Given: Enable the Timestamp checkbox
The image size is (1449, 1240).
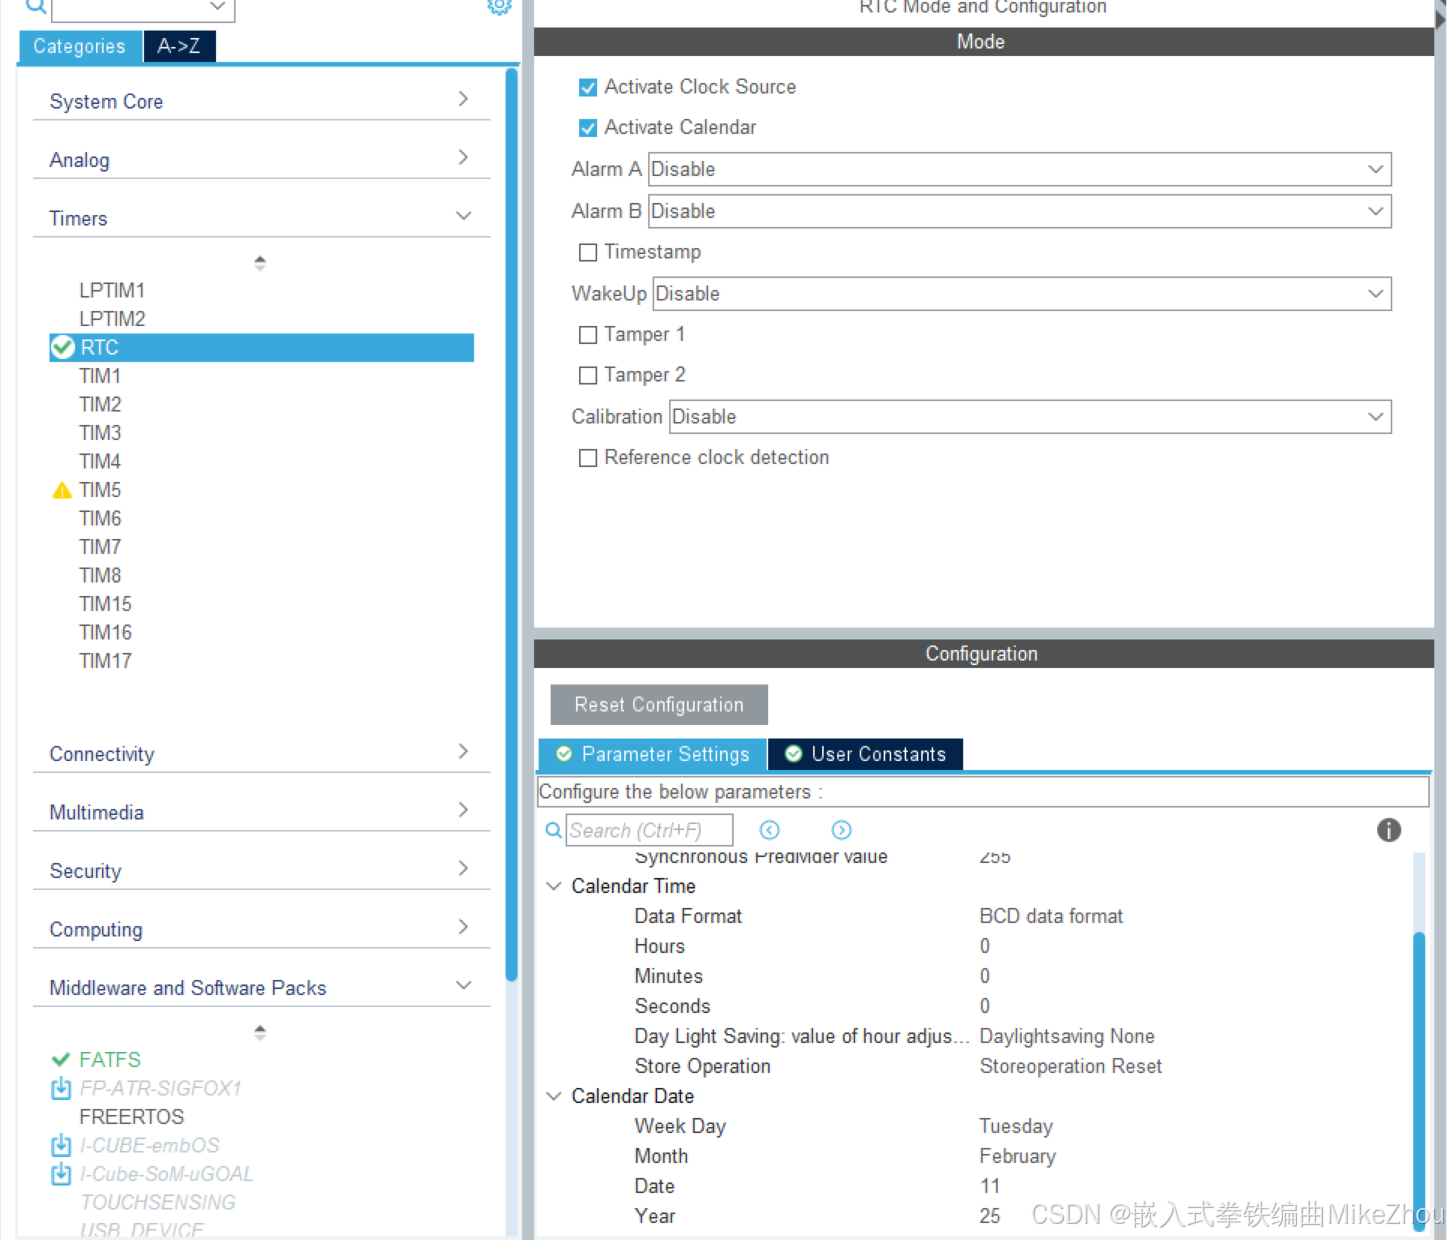Looking at the screenshot, I should pos(588,252).
